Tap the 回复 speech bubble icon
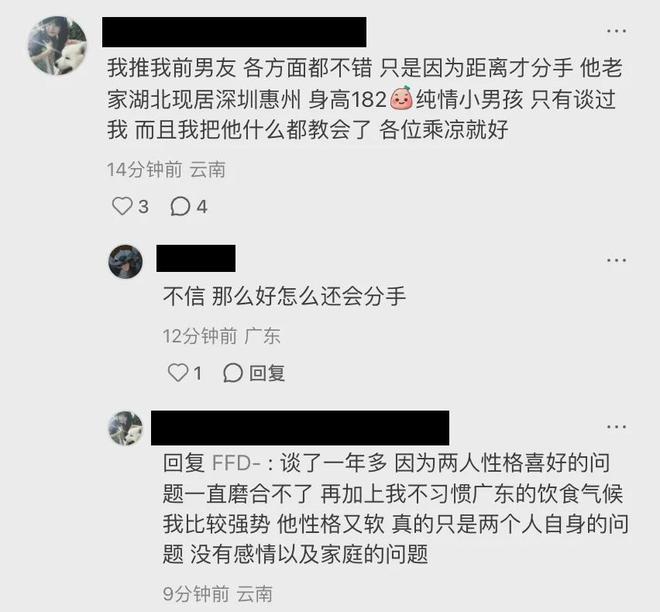This screenshot has height=612, width=660. [x=233, y=373]
